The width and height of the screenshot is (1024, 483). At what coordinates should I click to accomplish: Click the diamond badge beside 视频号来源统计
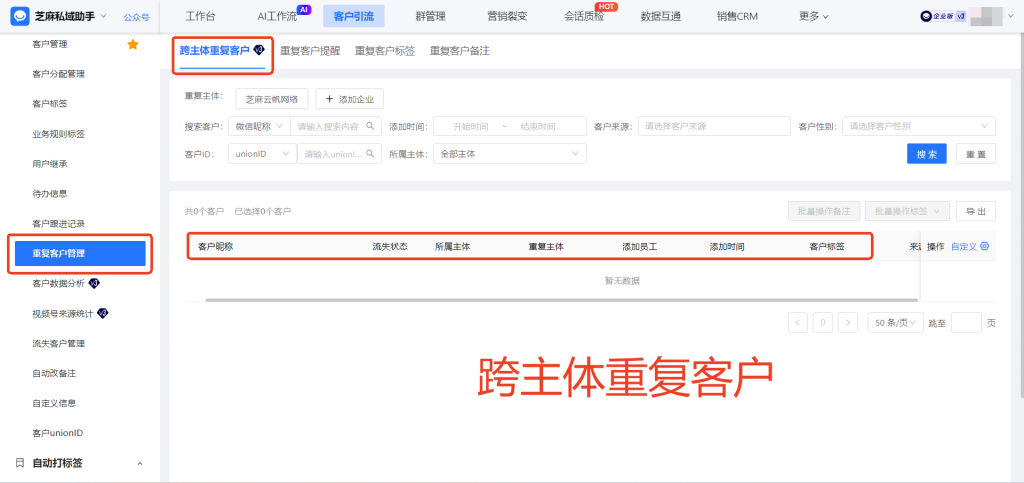coord(103,313)
